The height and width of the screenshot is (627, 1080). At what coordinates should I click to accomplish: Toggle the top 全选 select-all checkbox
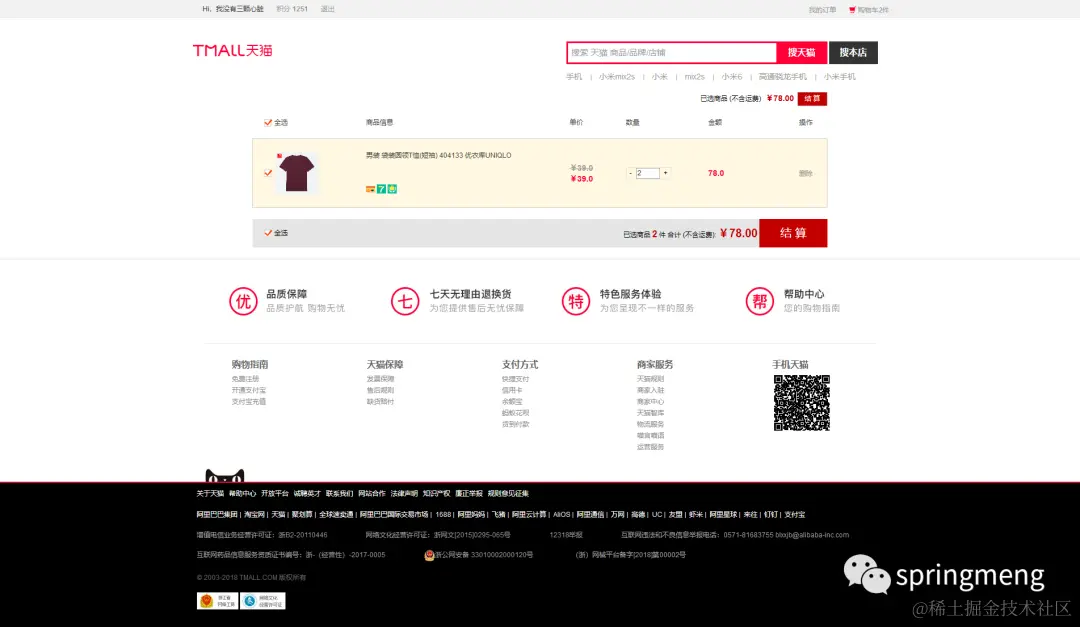pyautogui.click(x=268, y=123)
